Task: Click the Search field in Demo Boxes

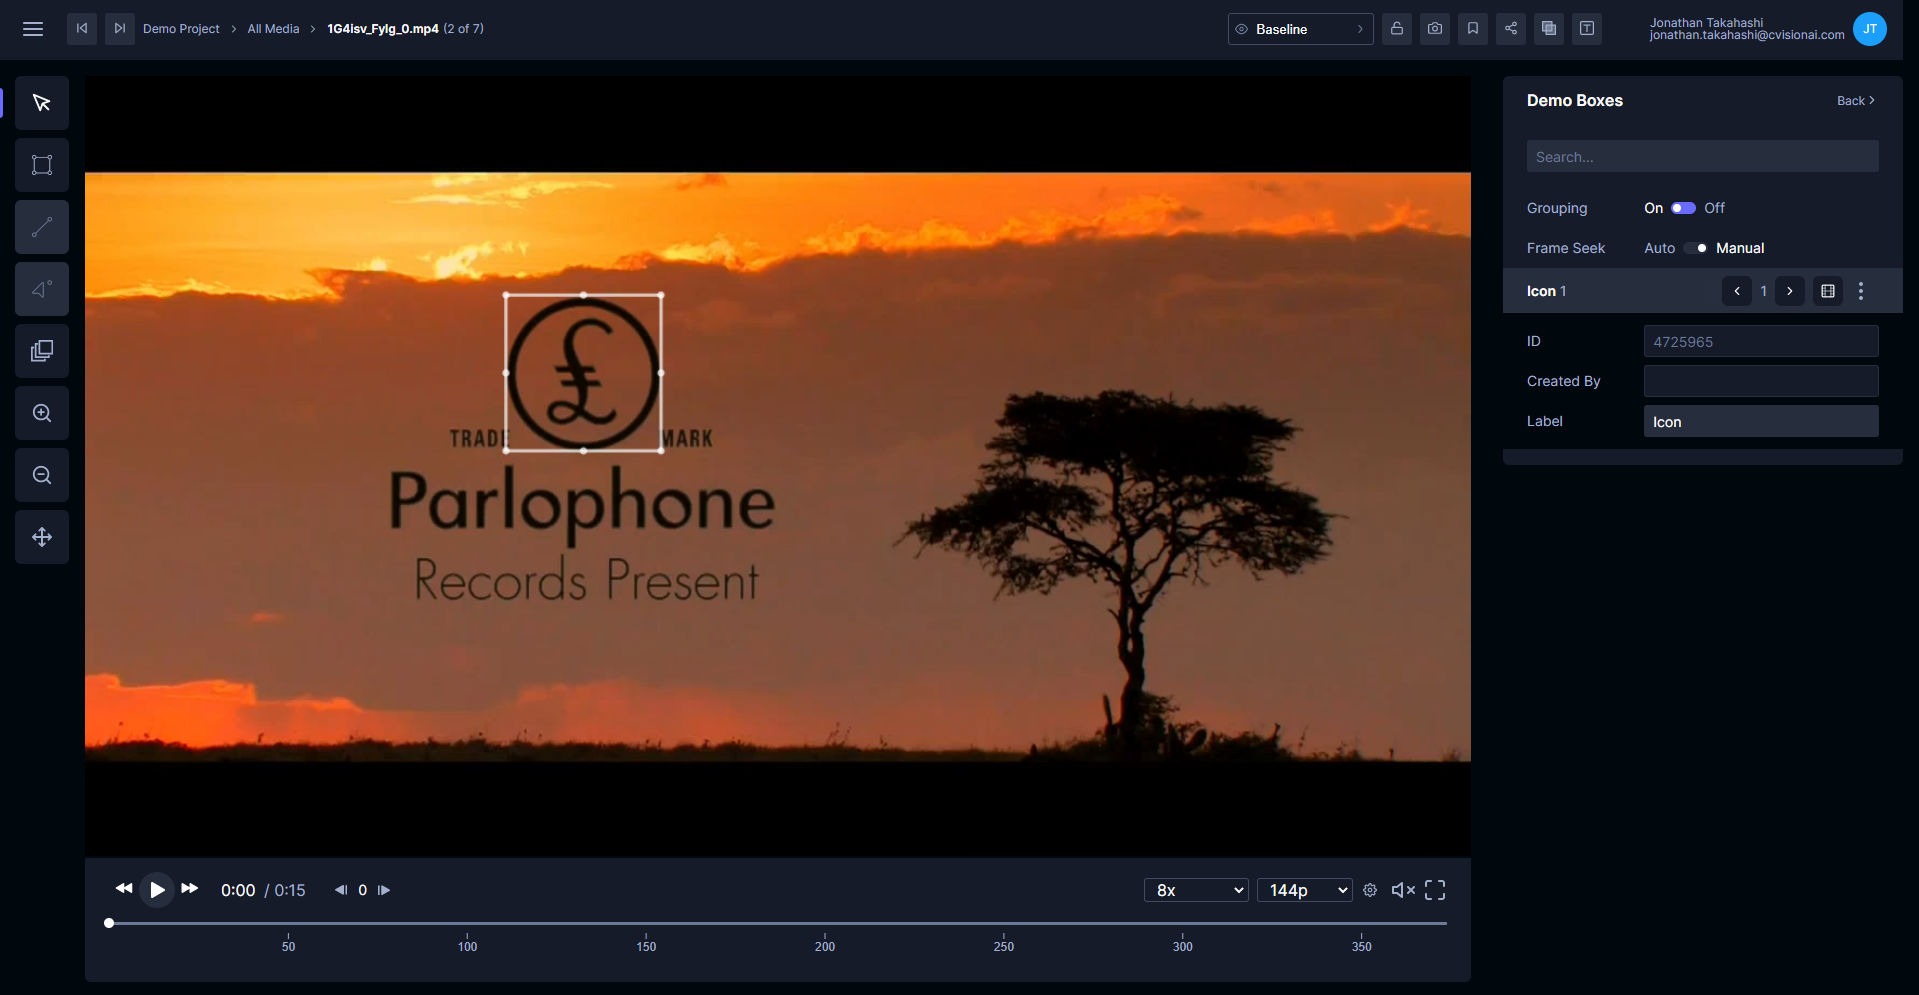Action: pyautogui.click(x=1702, y=157)
